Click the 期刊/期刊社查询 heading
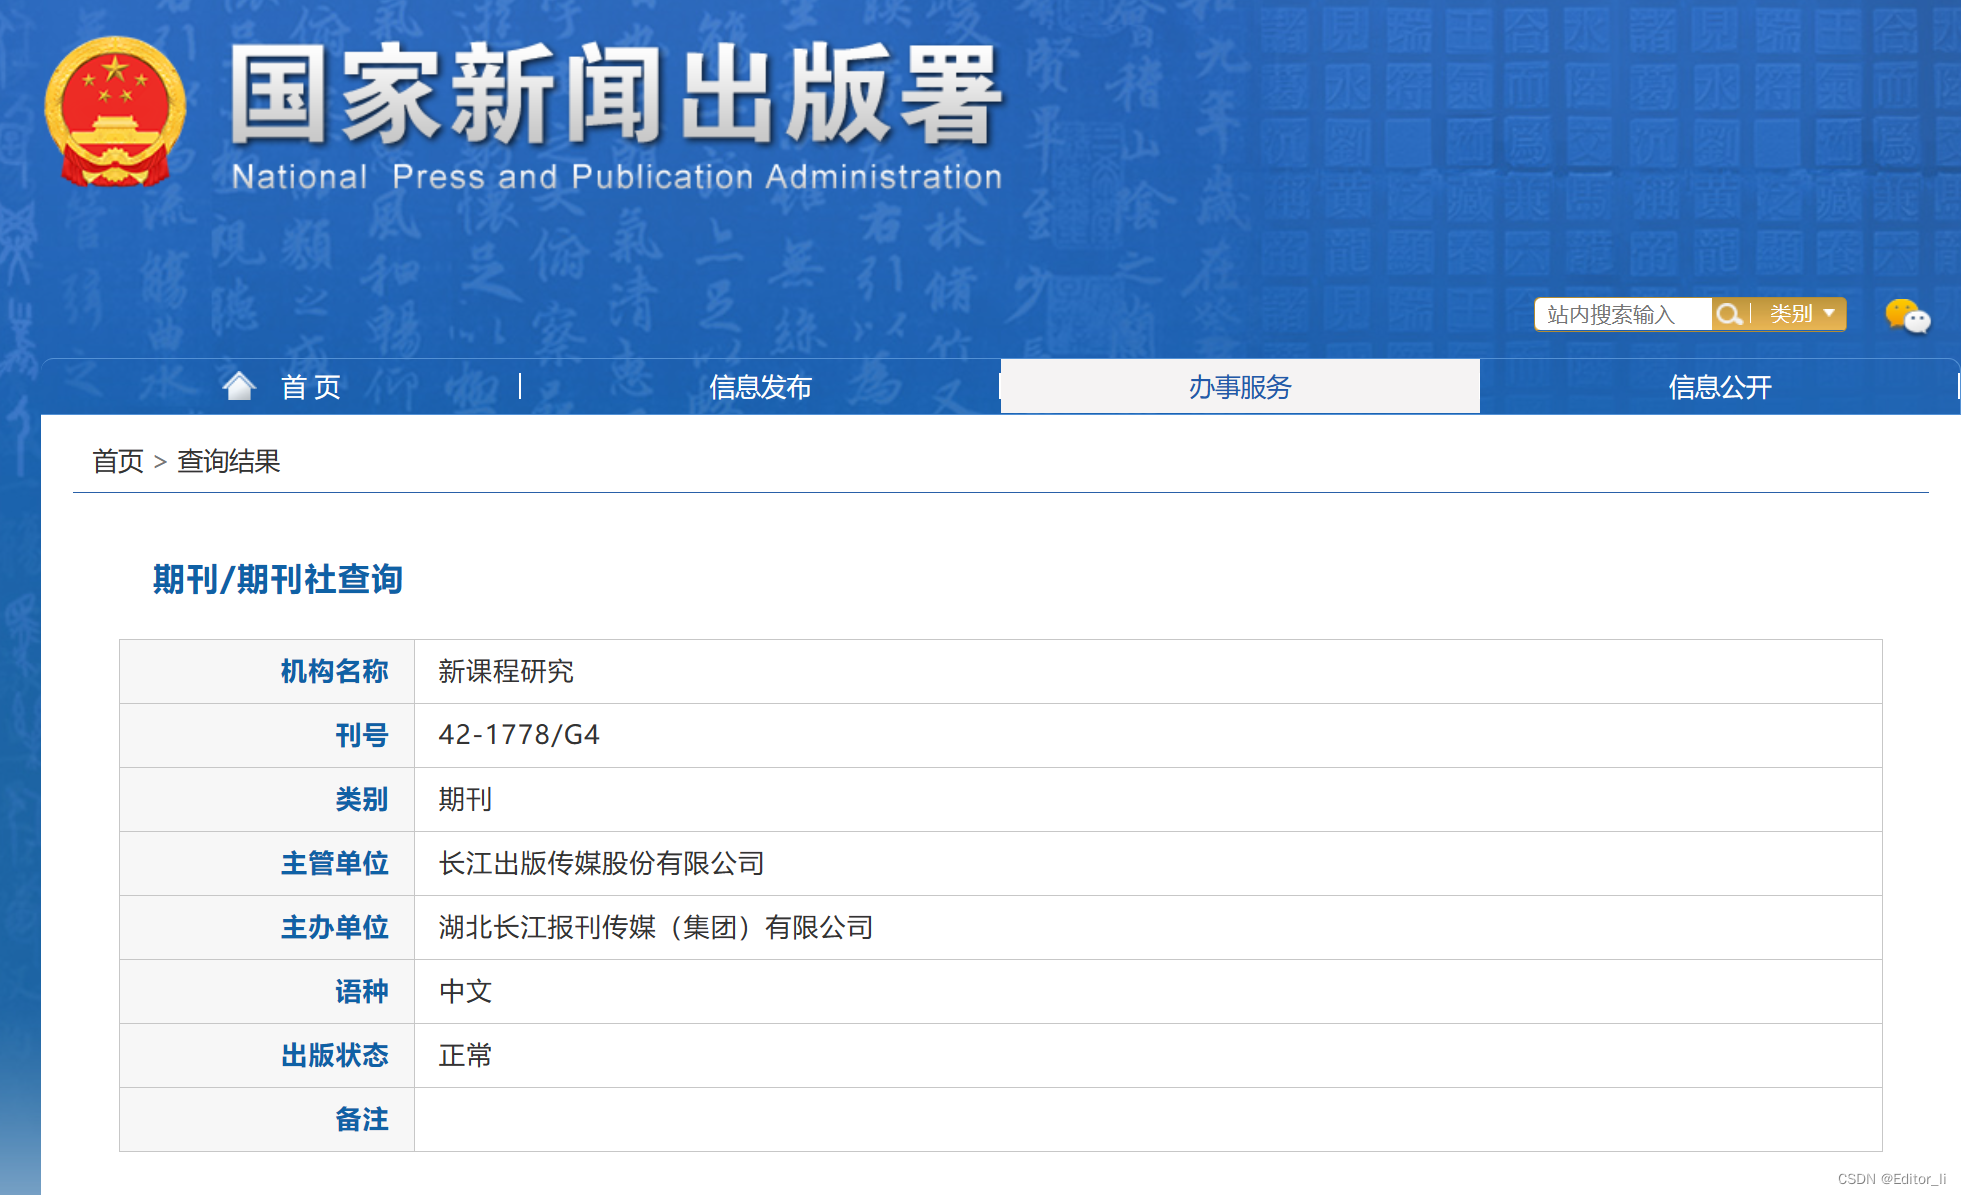 pyautogui.click(x=277, y=579)
